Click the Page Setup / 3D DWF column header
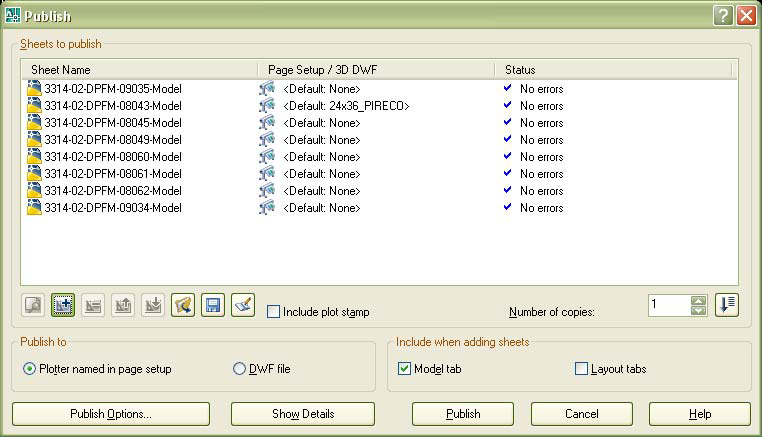This screenshot has width=762, height=437. 376,70
